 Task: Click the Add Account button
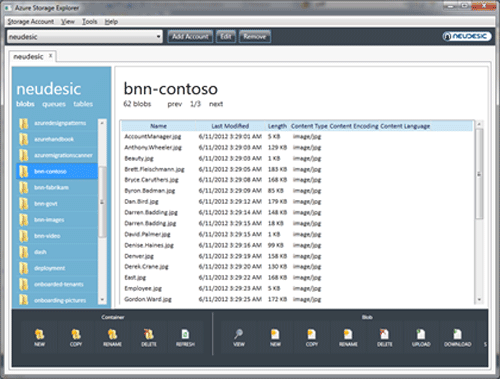tap(190, 36)
